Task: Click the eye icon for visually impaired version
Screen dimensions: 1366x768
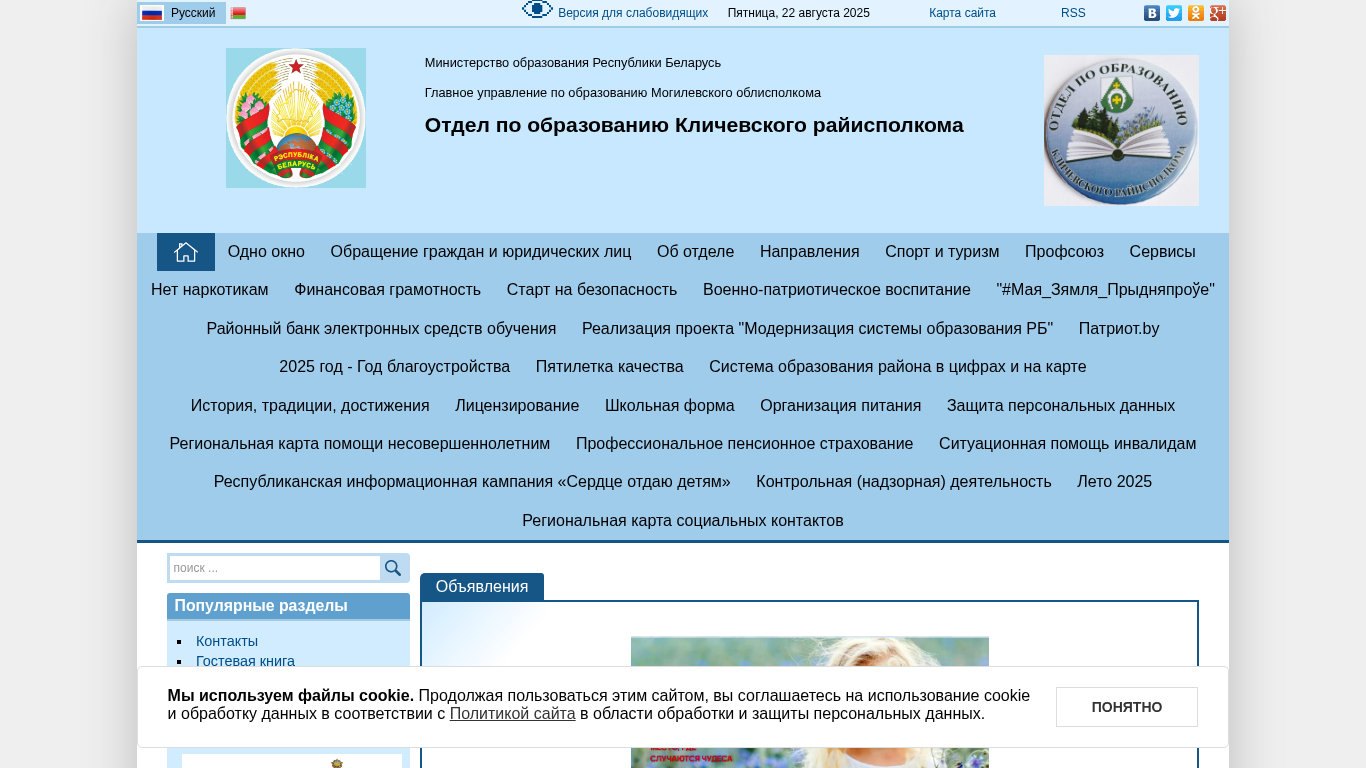Action: [x=537, y=10]
